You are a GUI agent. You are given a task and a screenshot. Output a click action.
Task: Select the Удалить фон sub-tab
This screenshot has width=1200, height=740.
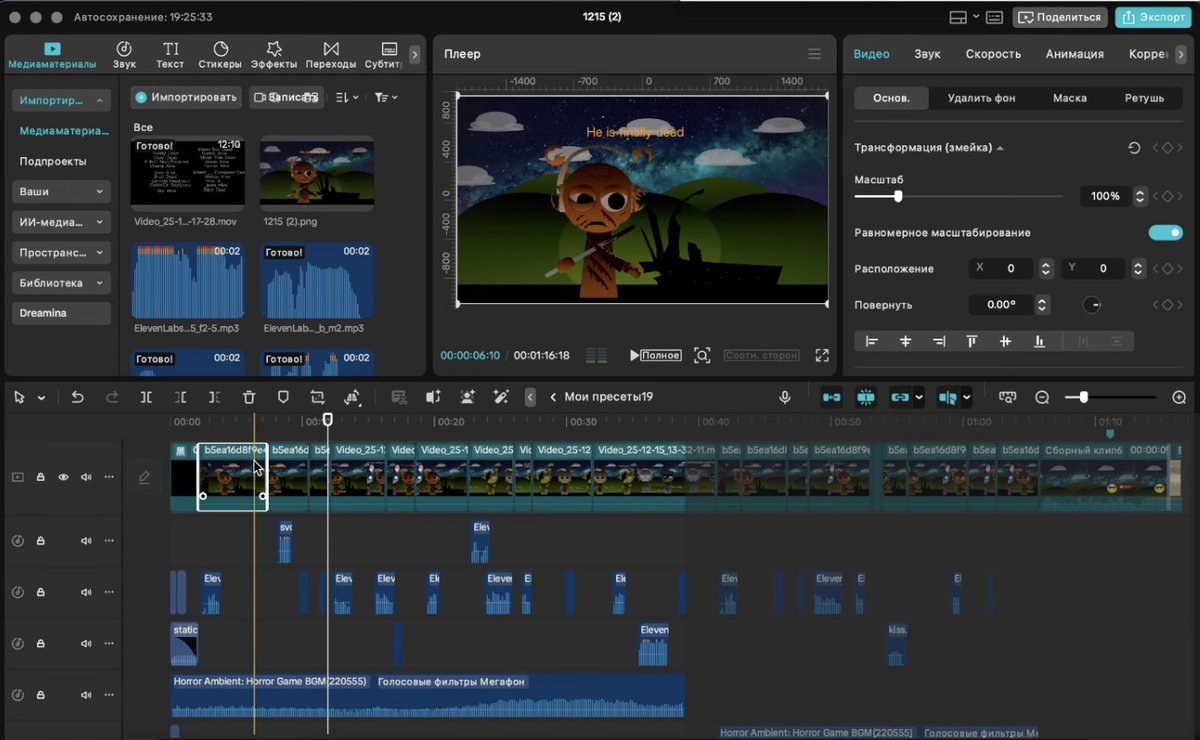coord(981,98)
